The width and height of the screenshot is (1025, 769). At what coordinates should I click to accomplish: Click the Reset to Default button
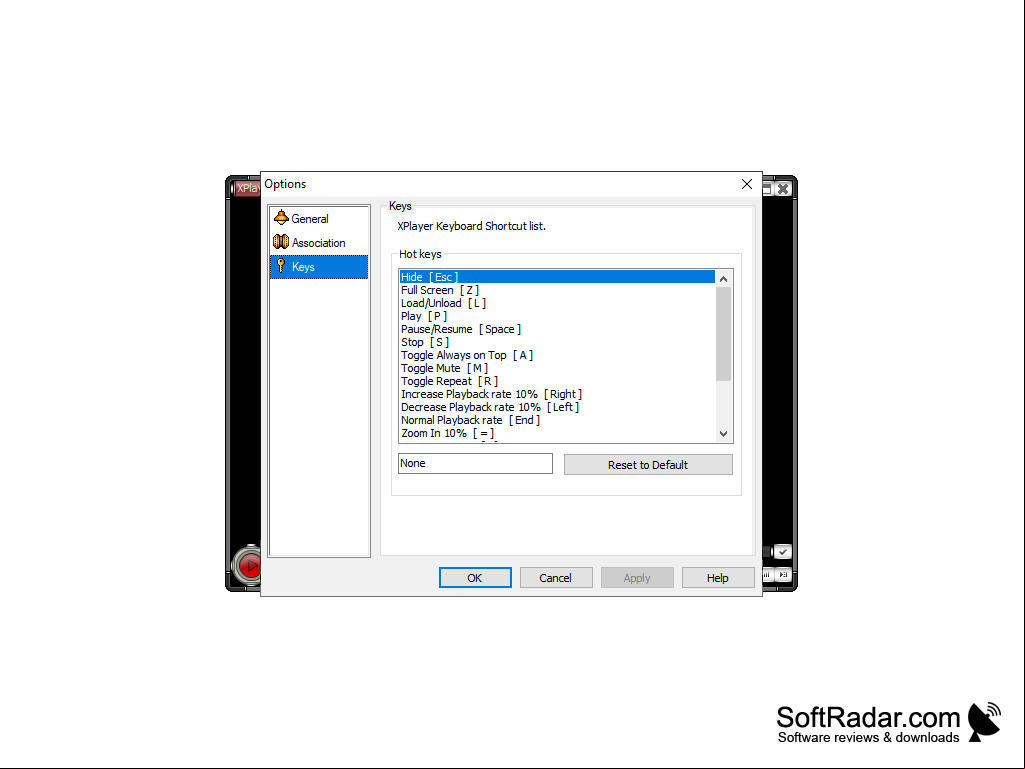pos(648,465)
